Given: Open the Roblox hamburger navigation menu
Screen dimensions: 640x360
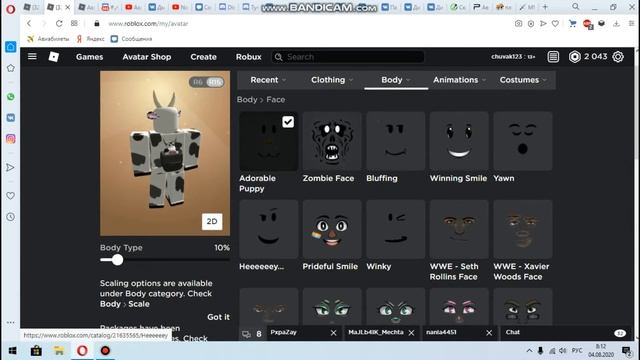Looking at the screenshot, I should pyautogui.click(x=32, y=56).
